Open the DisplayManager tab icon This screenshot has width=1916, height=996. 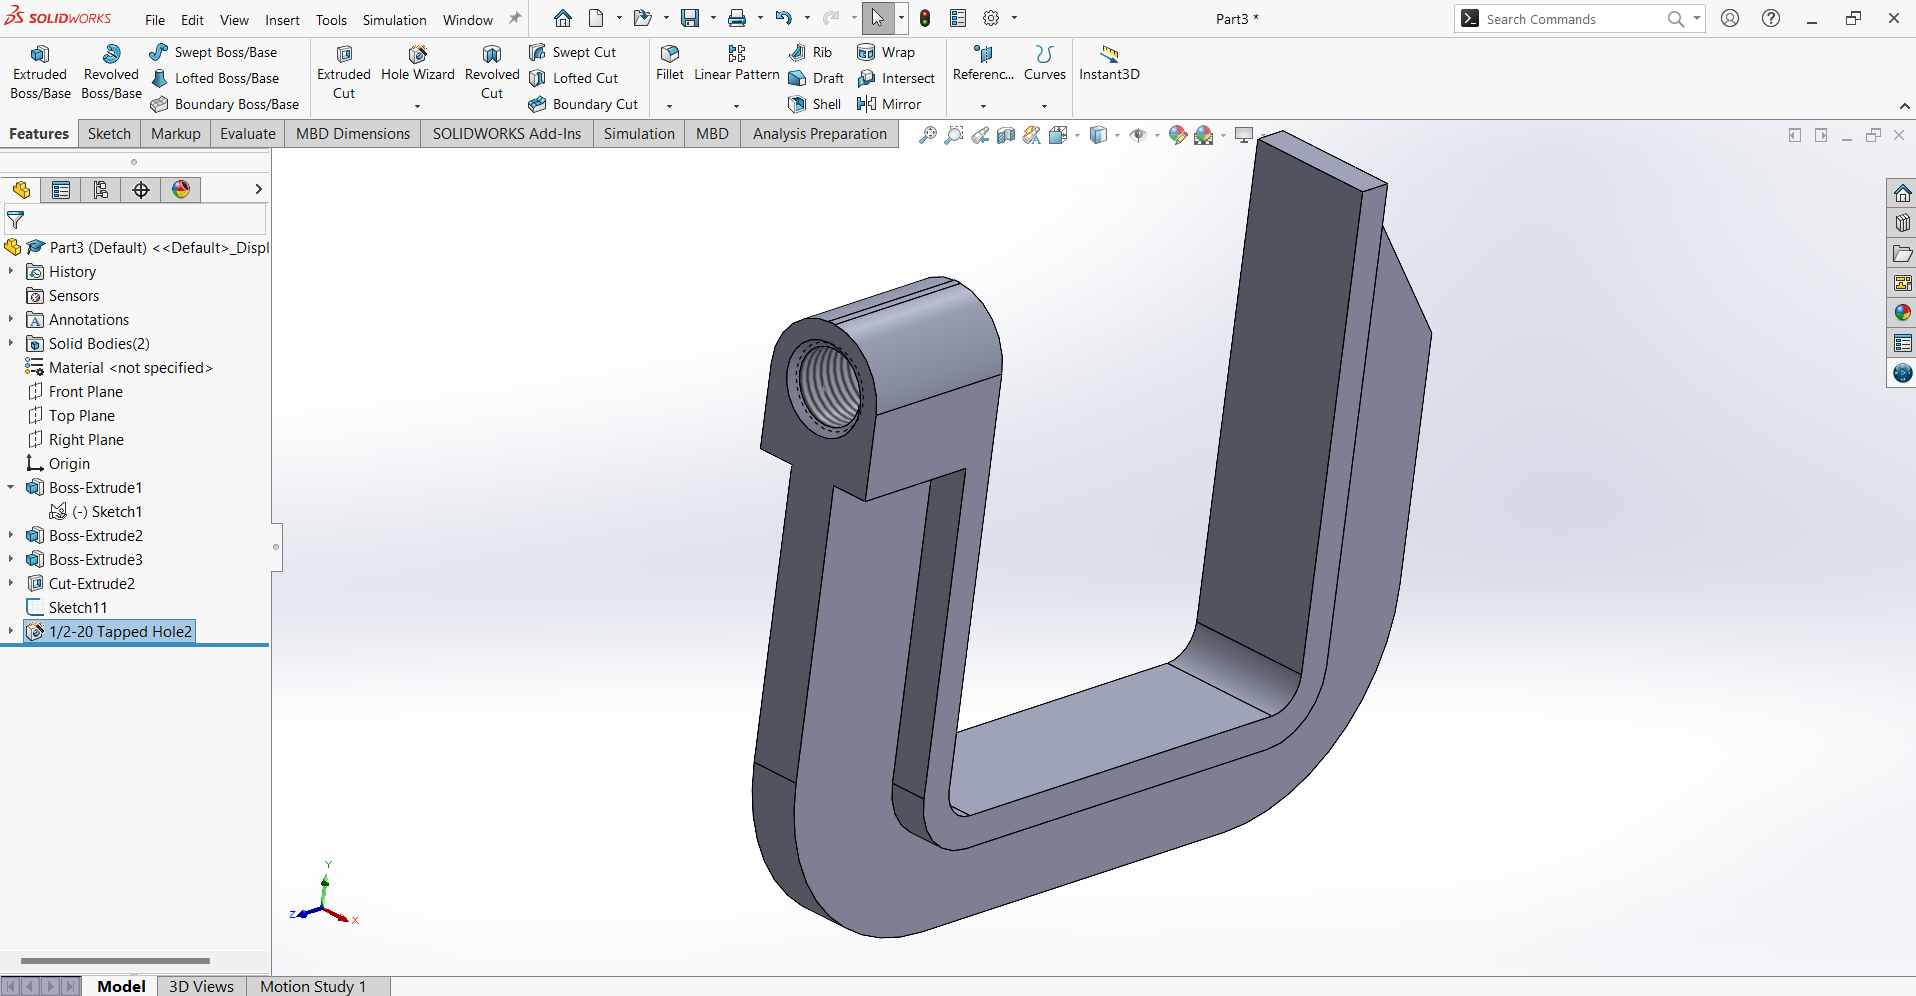[181, 190]
